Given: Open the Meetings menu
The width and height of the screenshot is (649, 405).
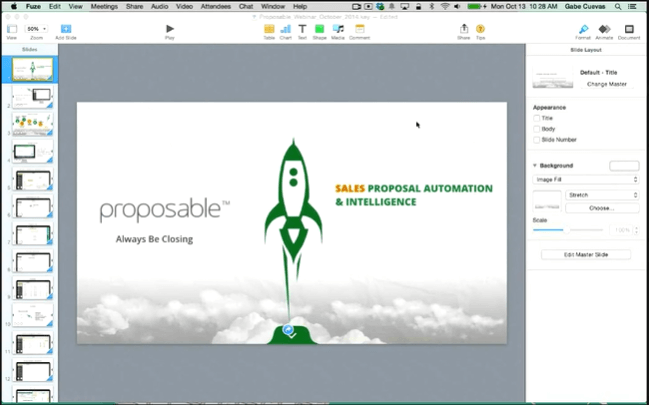Looking at the screenshot, I should click(104, 6).
